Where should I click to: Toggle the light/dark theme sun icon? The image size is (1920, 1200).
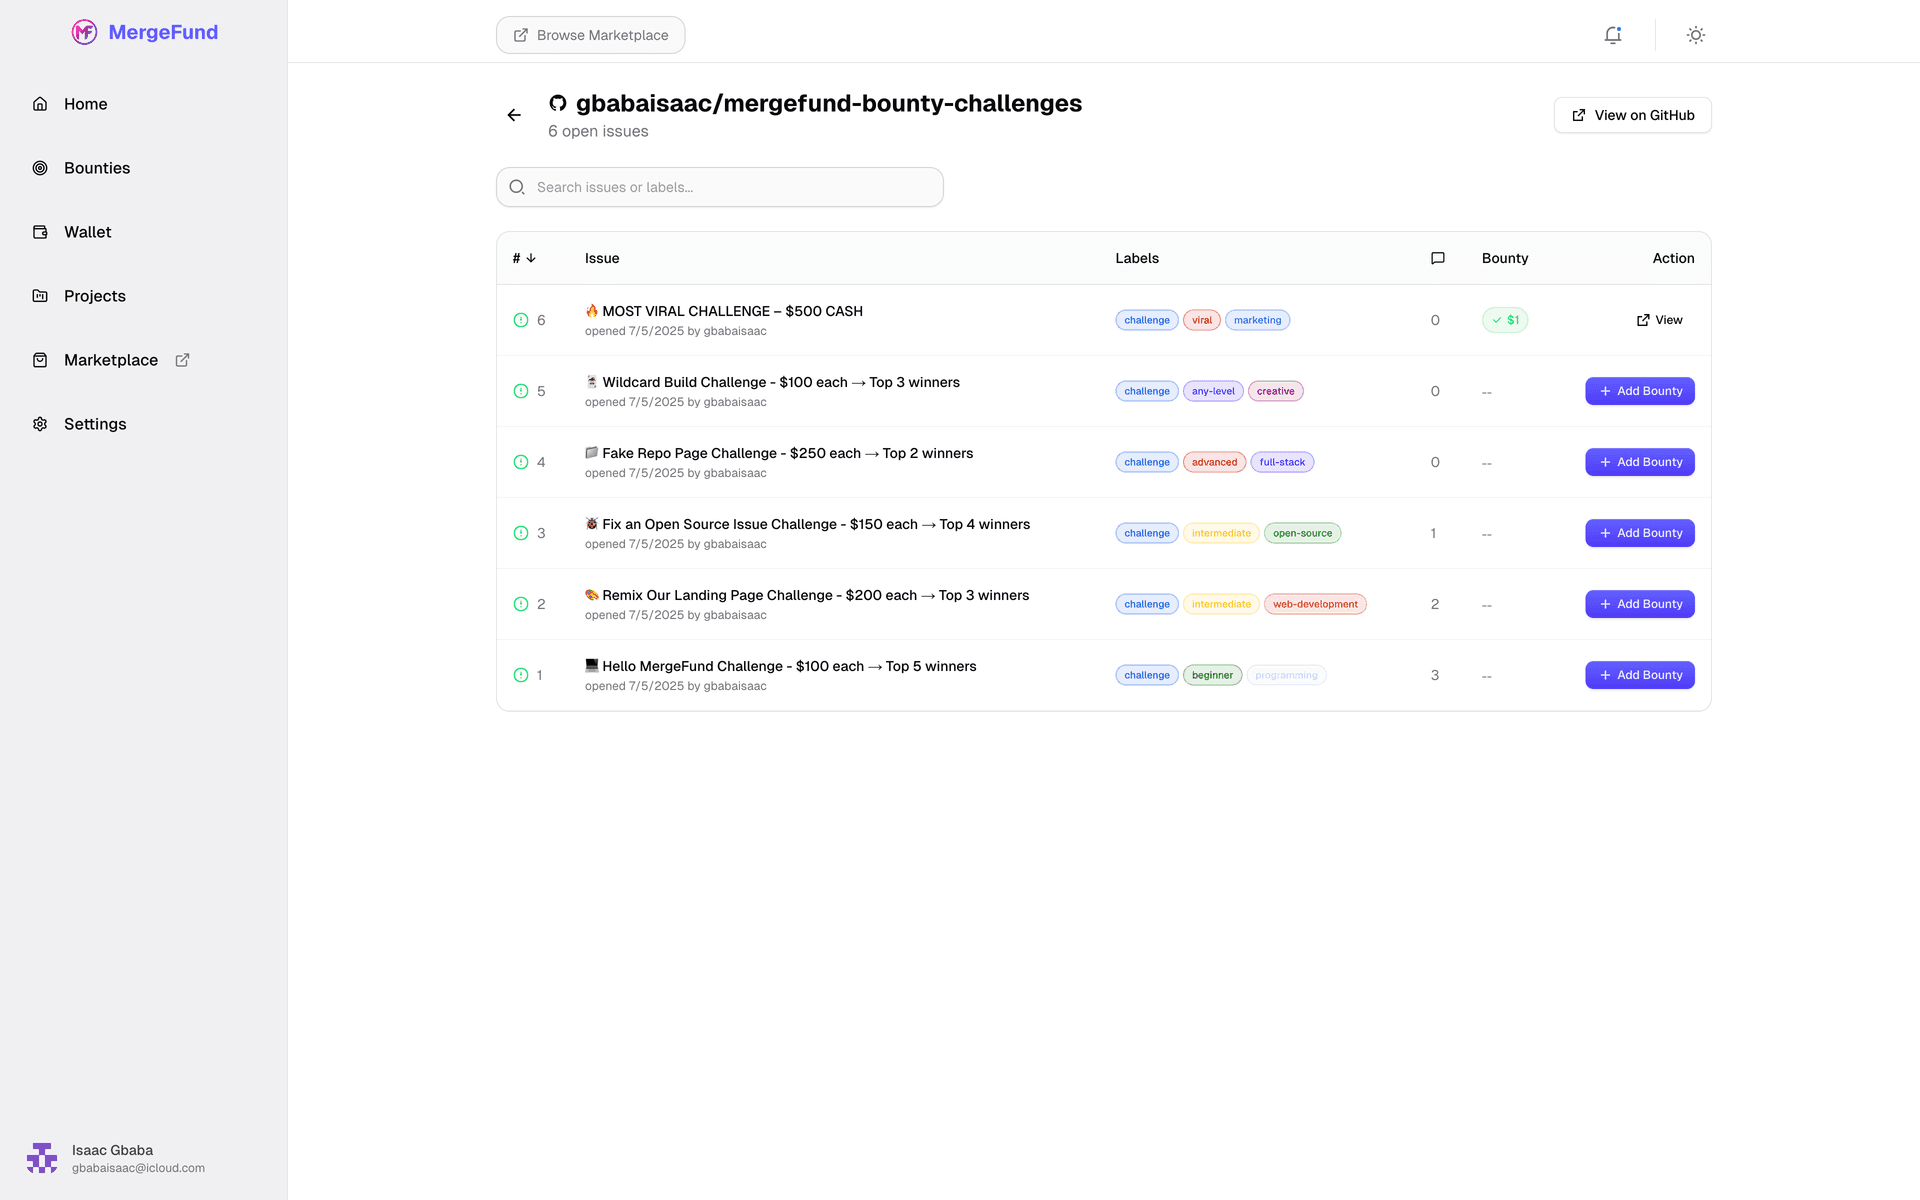coord(1695,35)
